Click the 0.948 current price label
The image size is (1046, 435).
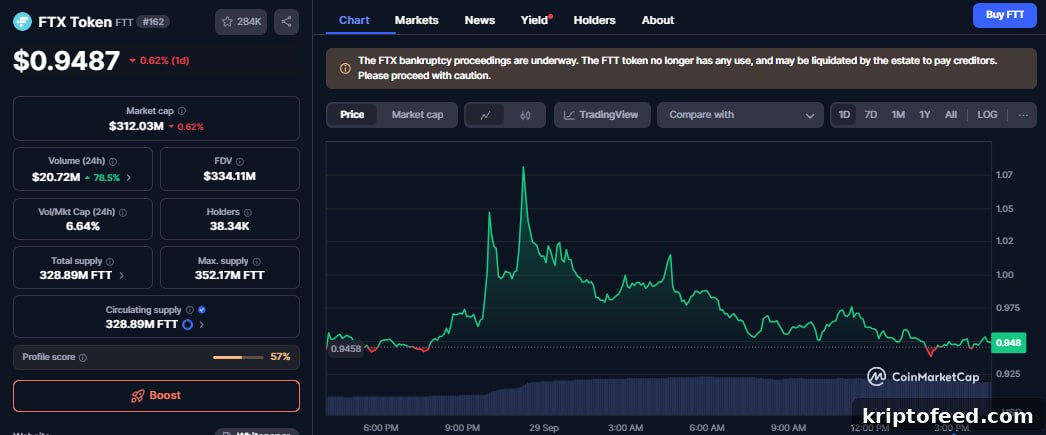point(1007,343)
